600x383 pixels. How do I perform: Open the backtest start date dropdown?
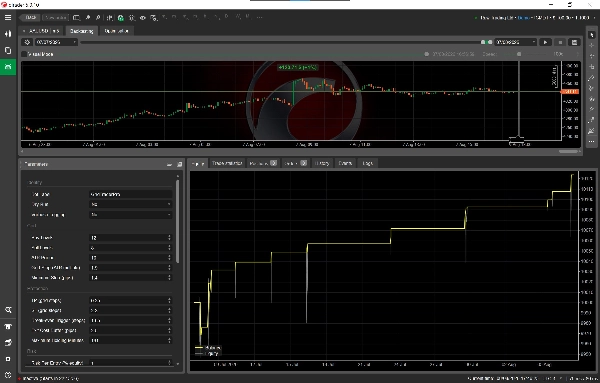tap(56, 42)
